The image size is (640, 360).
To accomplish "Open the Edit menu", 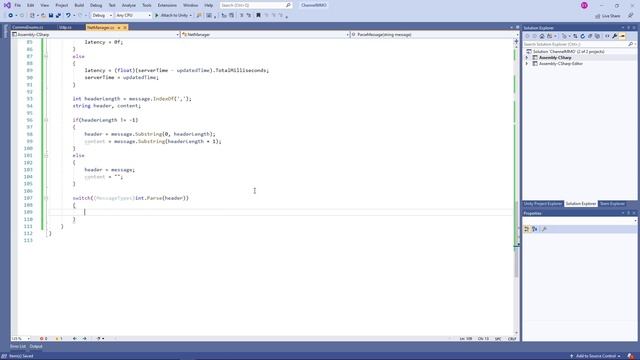I will [31, 5].
